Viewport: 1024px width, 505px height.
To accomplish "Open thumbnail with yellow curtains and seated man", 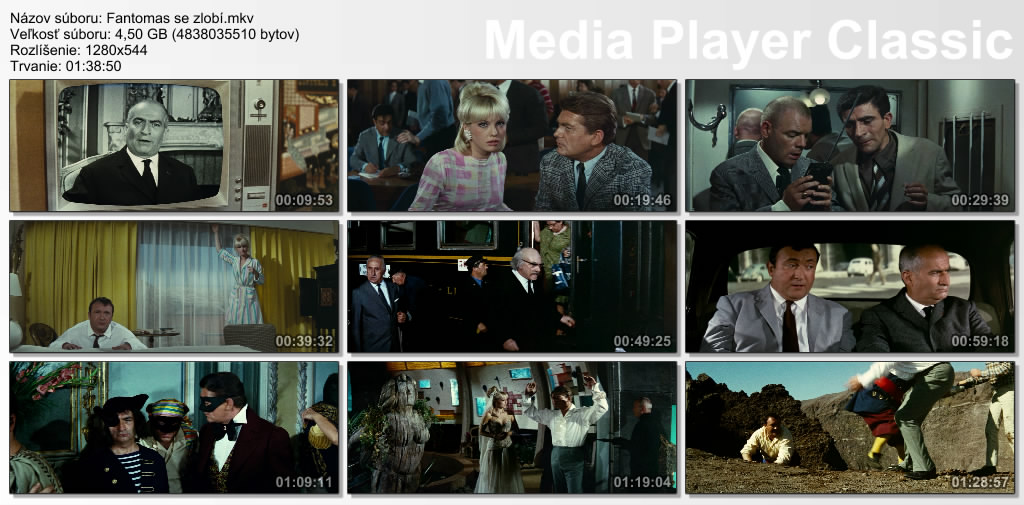I will click(174, 286).
